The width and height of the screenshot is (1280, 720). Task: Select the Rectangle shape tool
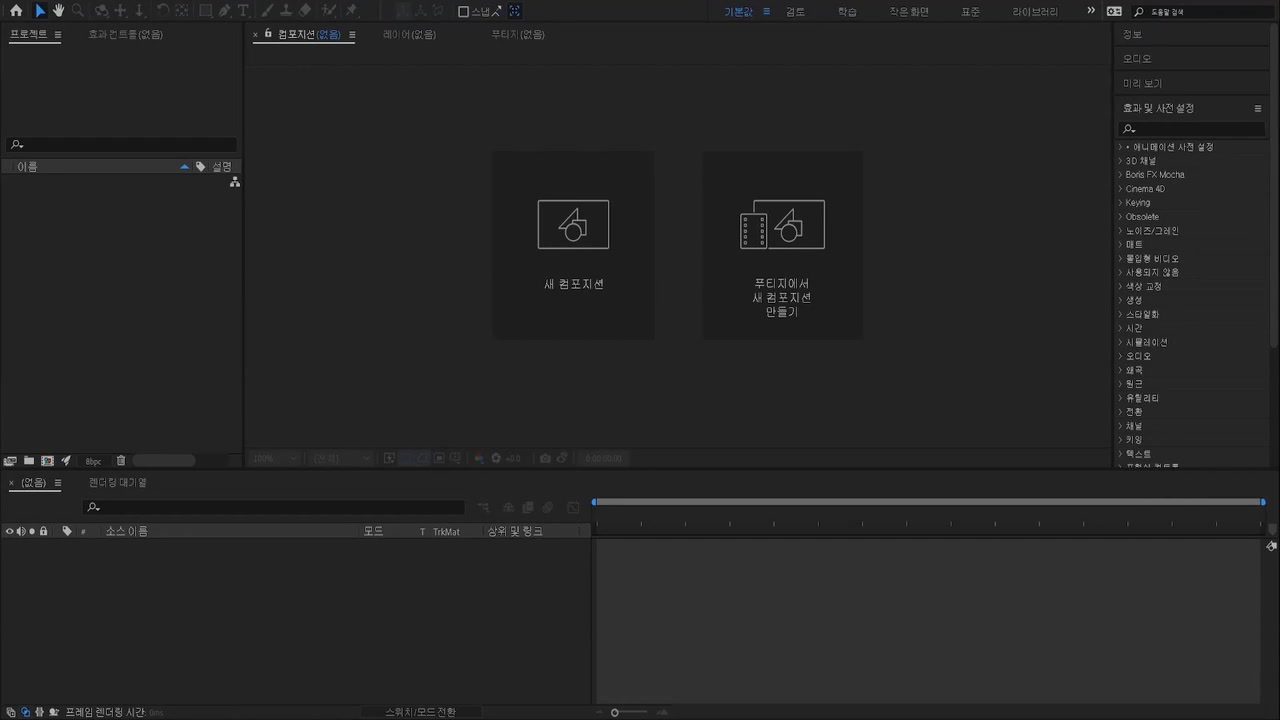pyautogui.click(x=205, y=11)
